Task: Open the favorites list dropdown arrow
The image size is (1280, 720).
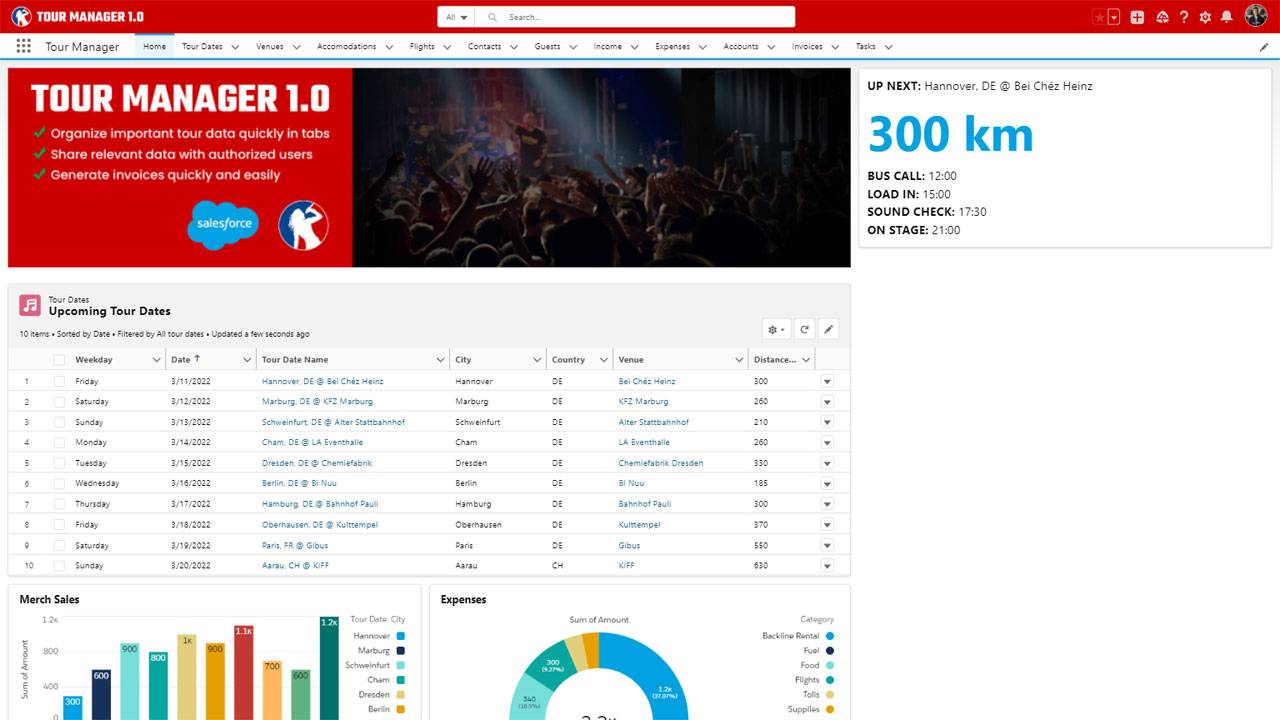Action: click(1114, 17)
